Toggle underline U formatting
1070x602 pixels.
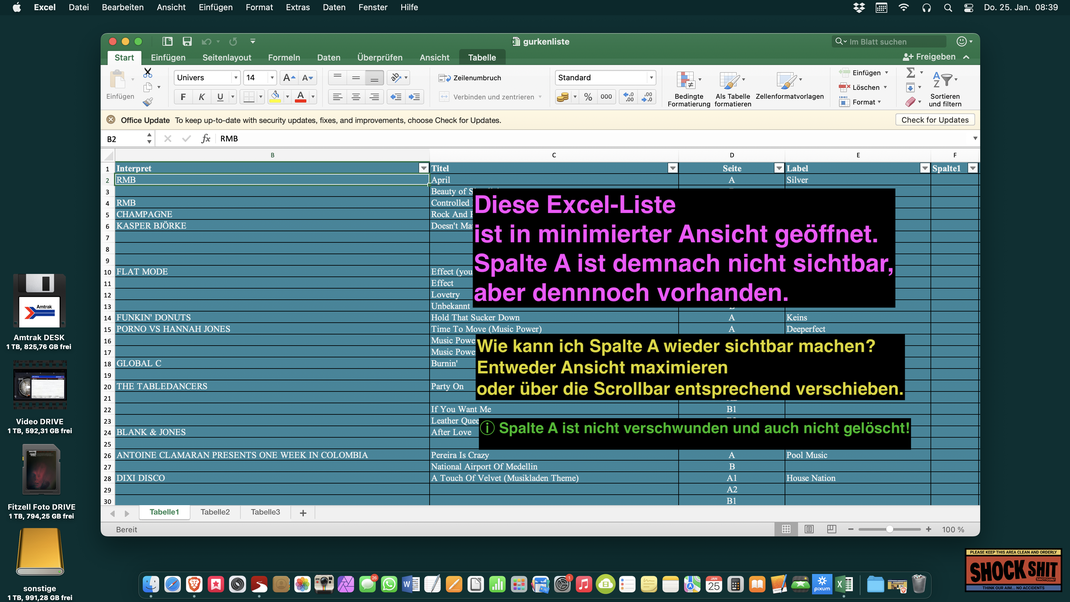click(220, 97)
